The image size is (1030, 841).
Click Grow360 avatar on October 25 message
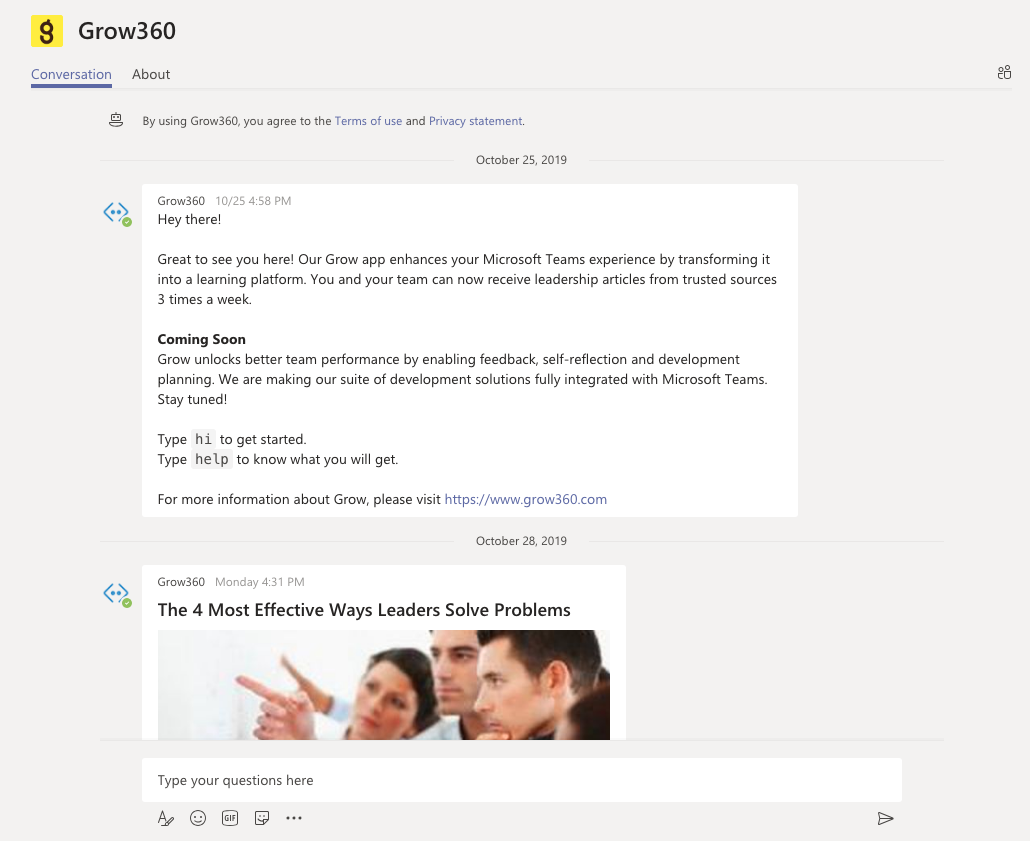coord(117,214)
